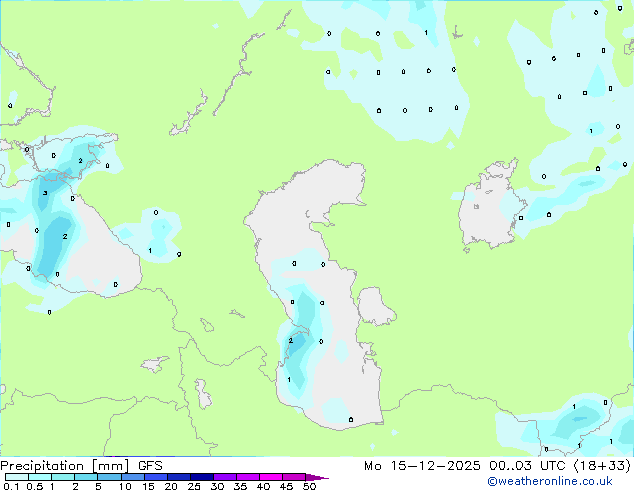The image size is (634, 490).
Task: Click the 35–40 mm legend color box
Action: click(x=248, y=477)
